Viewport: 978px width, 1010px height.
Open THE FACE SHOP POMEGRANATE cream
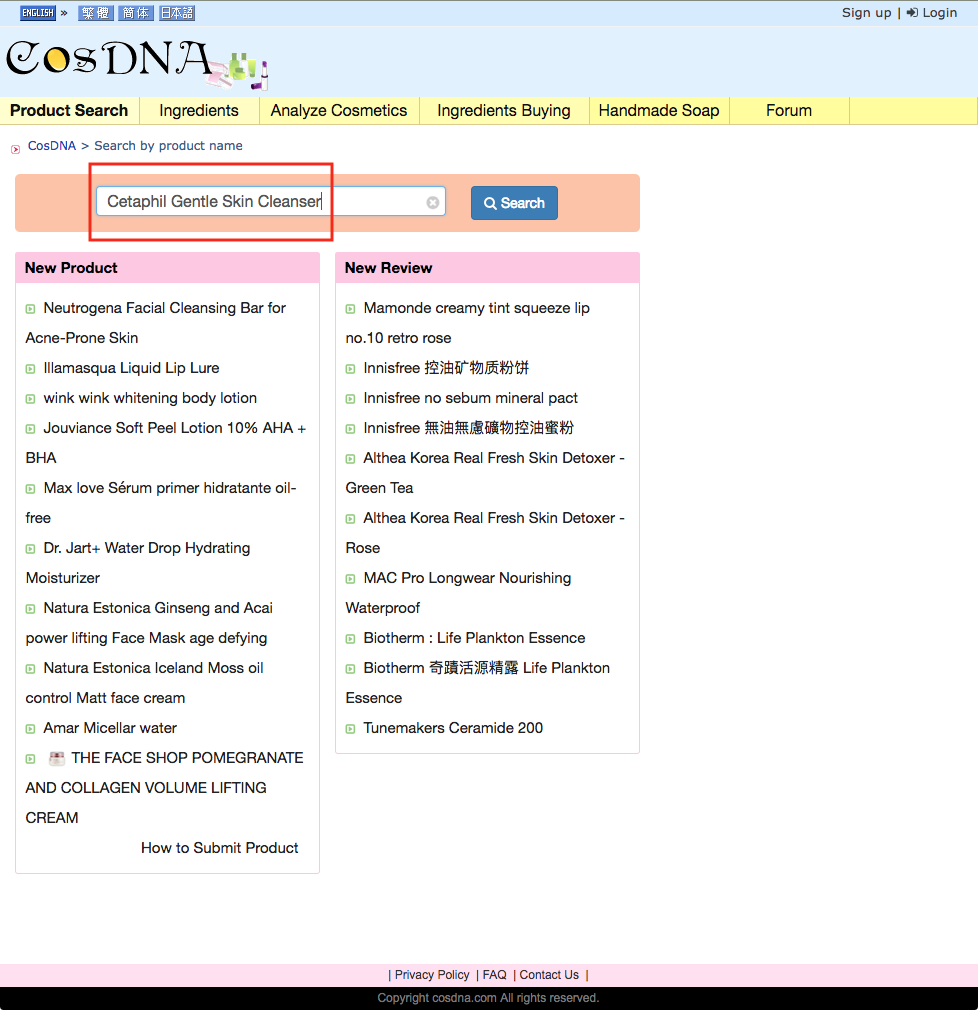pyautogui.click(x=164, y=788)
